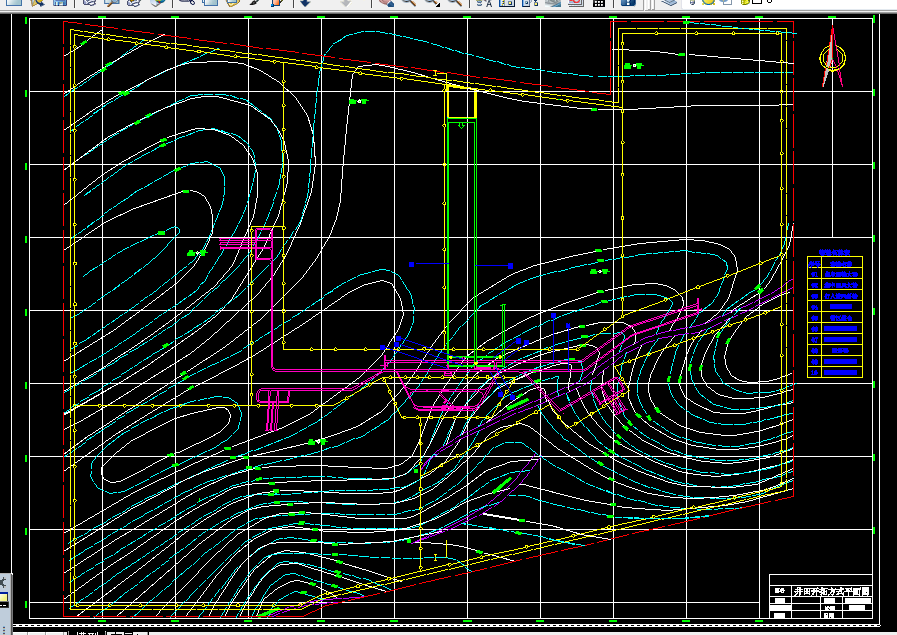Open the Tool Palettes icon in the toolbar
Viewport: 897px width, 635px height.
(530, 2)
